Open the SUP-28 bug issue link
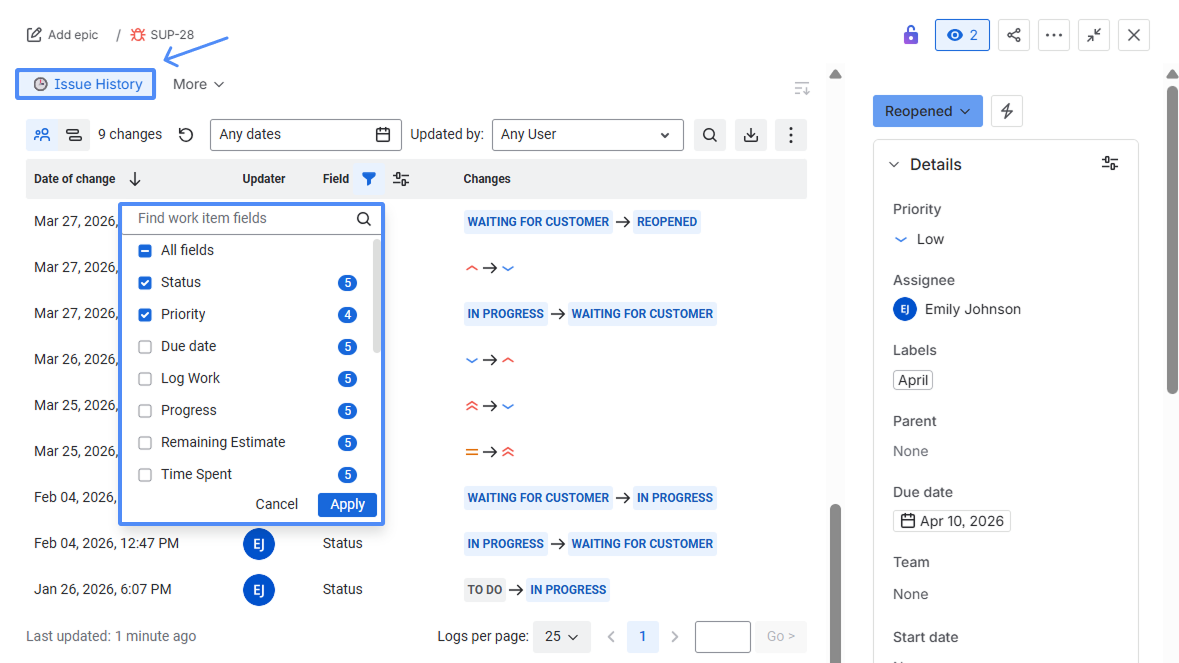 pos(162,35)
